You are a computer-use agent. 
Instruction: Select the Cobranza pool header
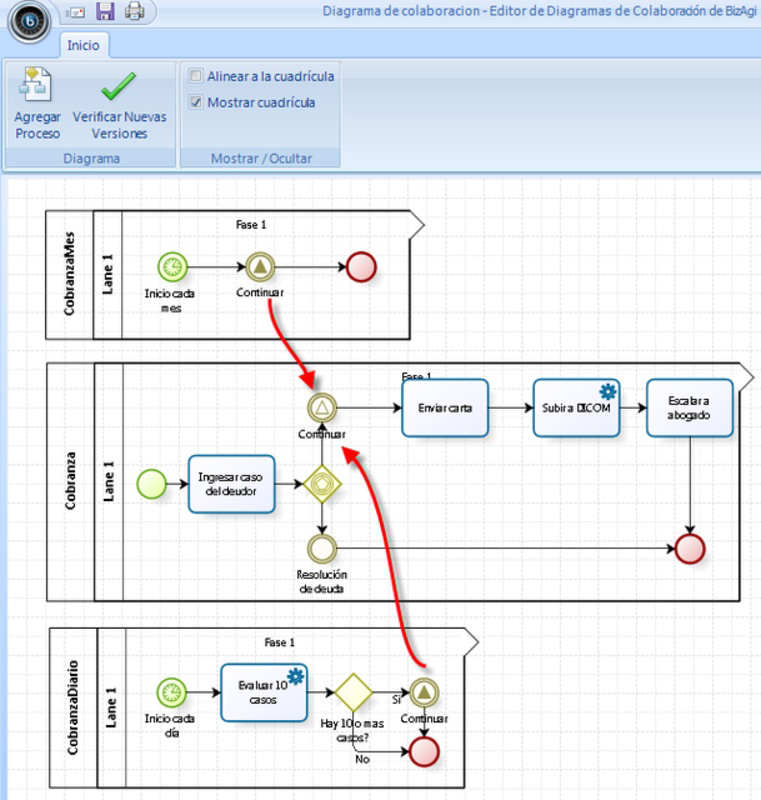point(70,482)
